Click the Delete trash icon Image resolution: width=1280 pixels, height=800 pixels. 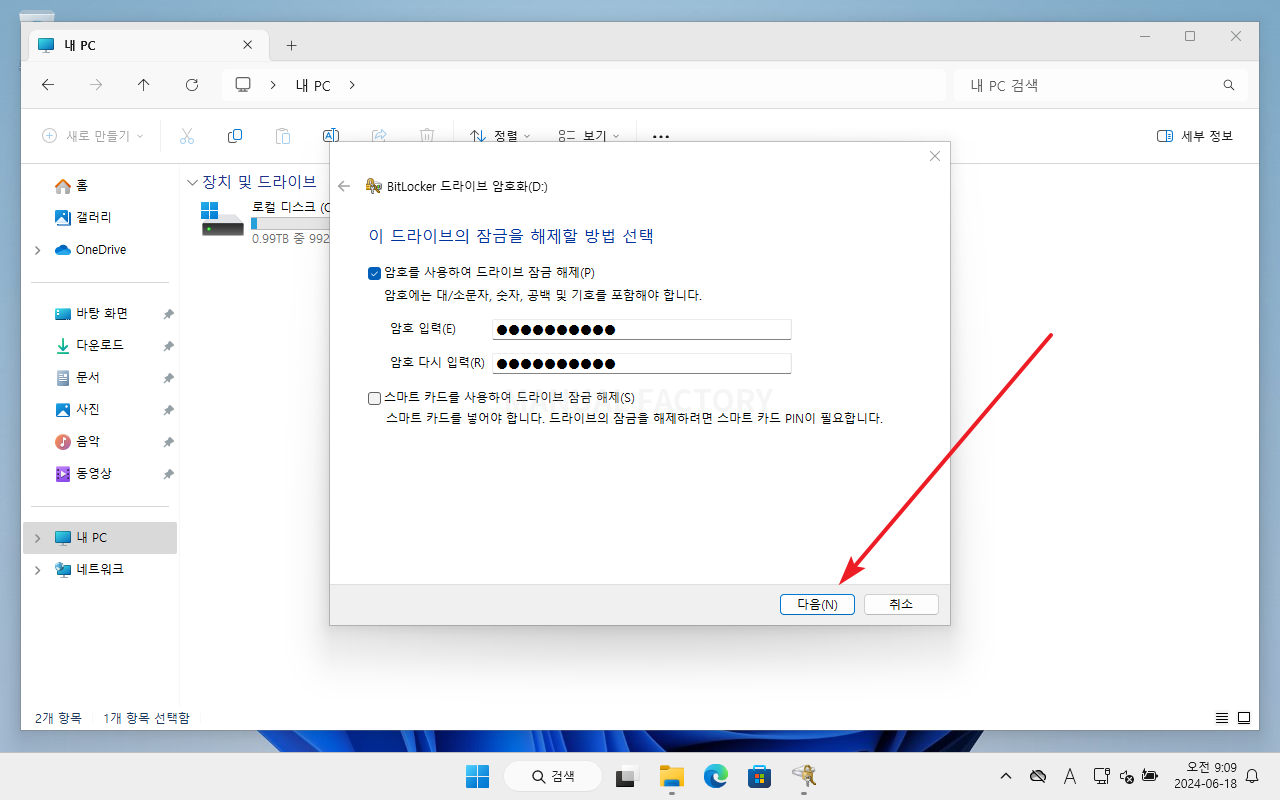pos(427,135)
